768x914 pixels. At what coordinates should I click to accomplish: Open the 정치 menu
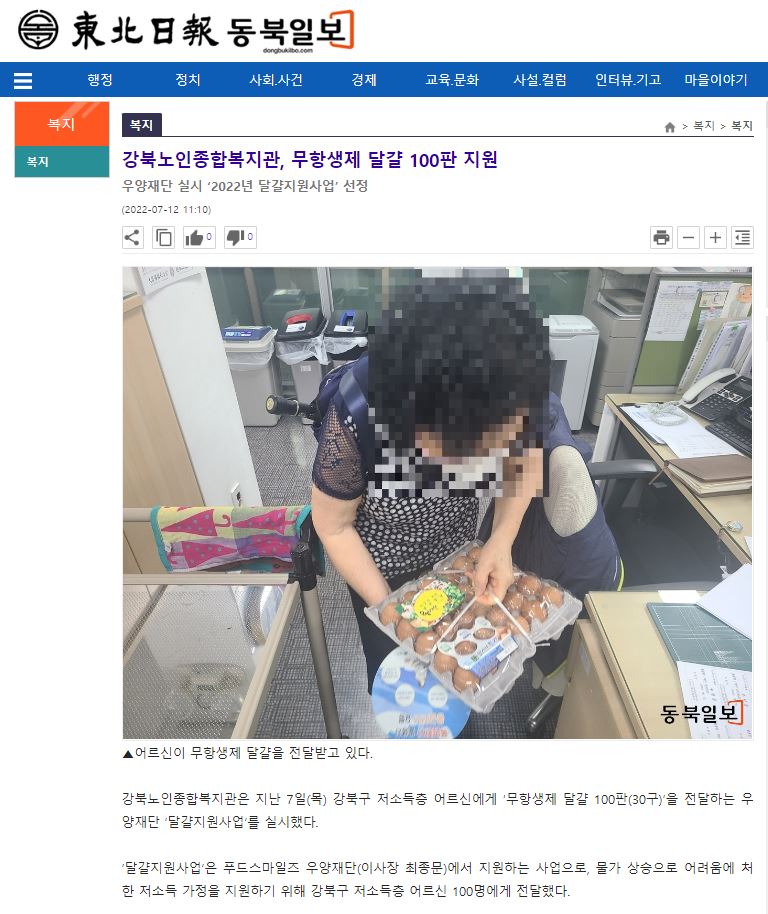188,80
